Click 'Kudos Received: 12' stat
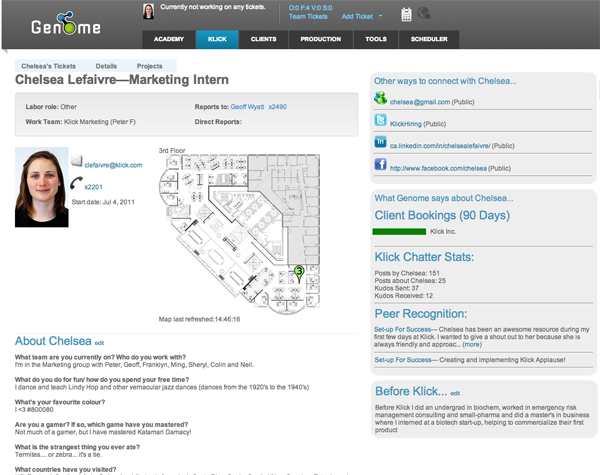The width and height of the screenshot is (600, 475). coord(404,296)
